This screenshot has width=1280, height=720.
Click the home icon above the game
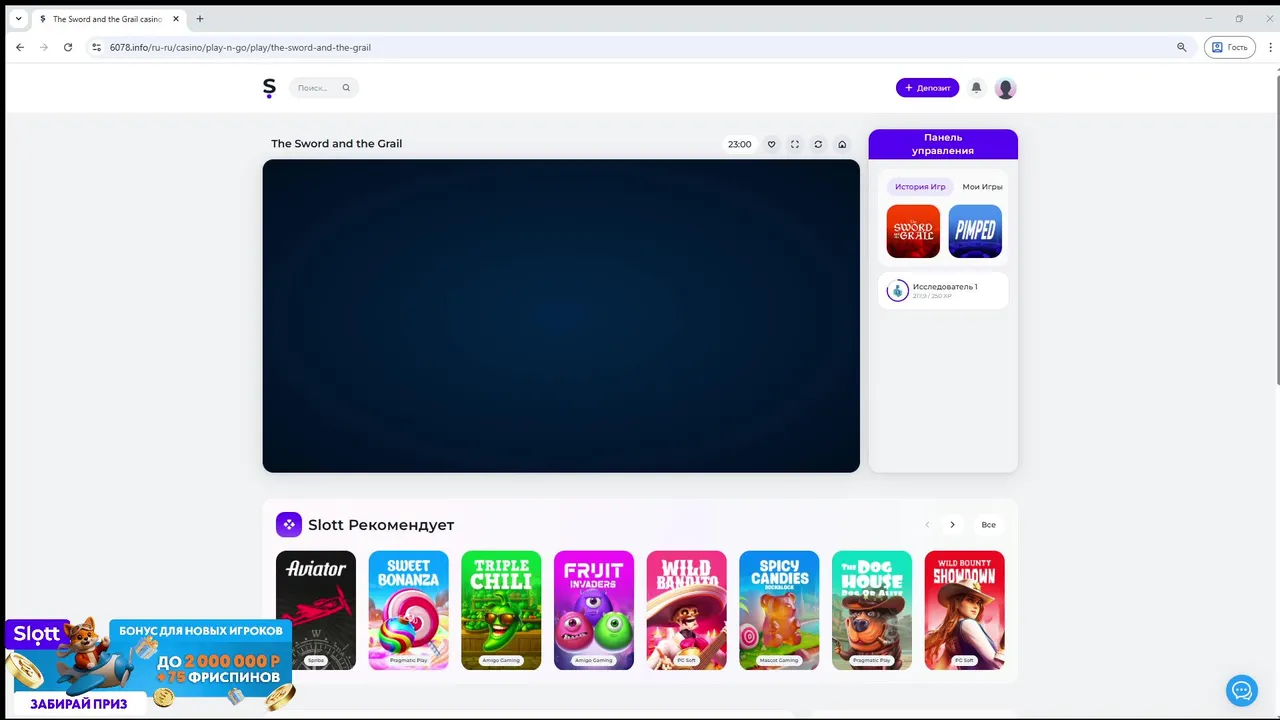tap(842, 144)
